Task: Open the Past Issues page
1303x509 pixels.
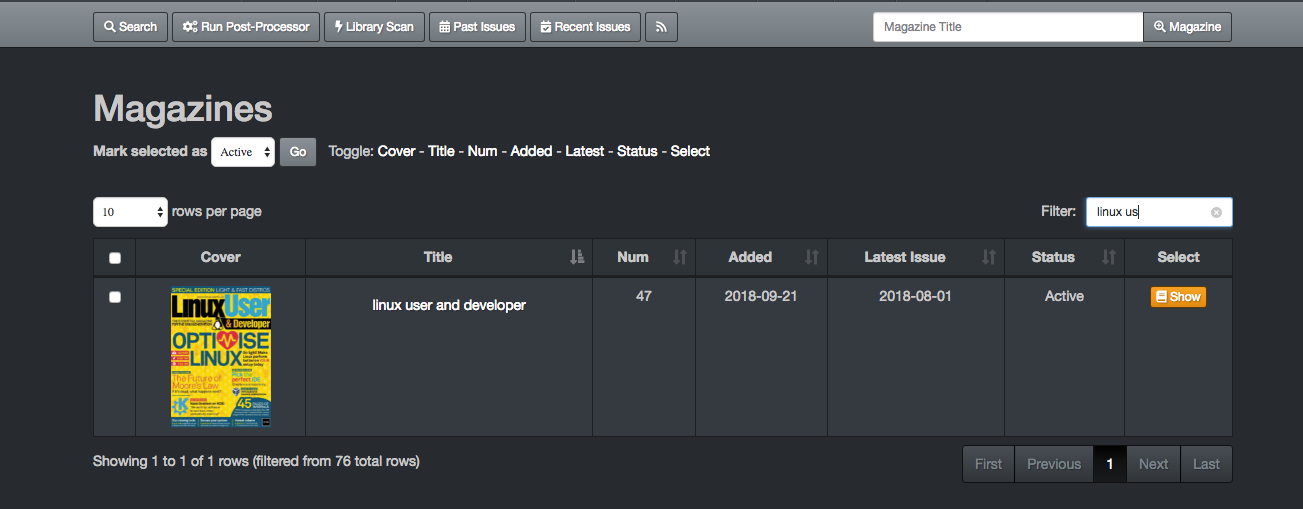Action: 477,27
